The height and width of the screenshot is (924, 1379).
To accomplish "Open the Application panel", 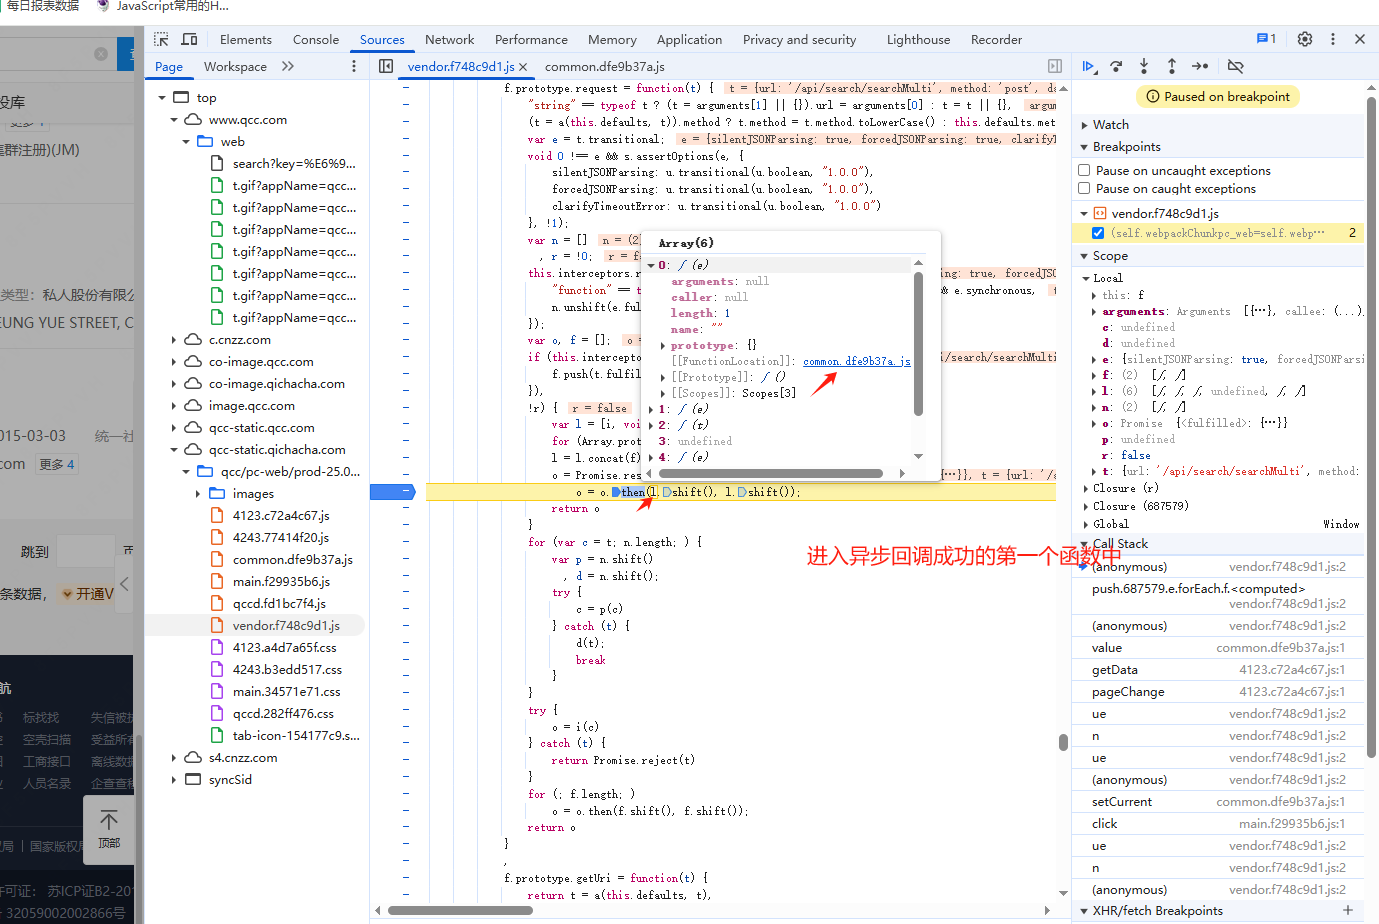I will [689, 39].
